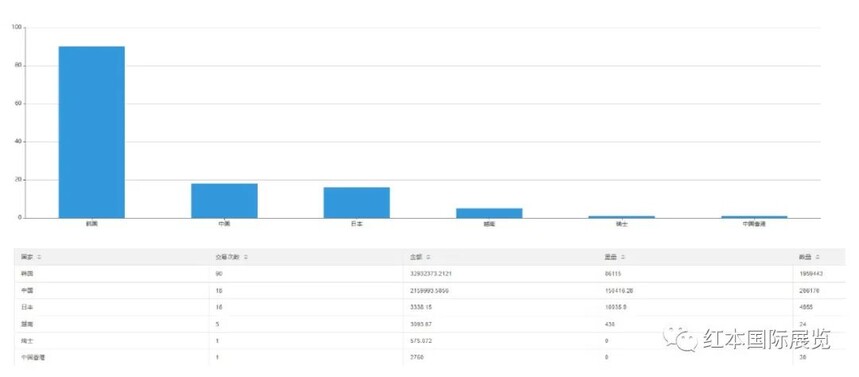Click amount 575.072 in 瑞士 row
Image resolution: width=859 pixels, height=377 pixels.
click(x=421, y=341)
